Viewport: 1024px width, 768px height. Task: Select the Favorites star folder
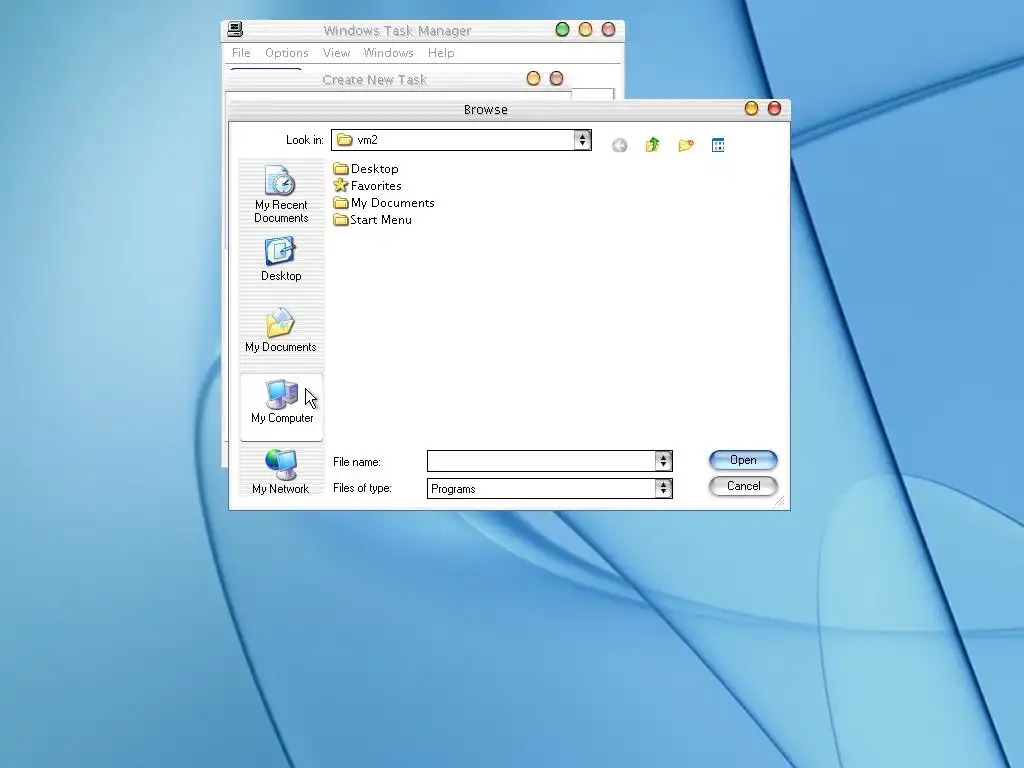click(x=367, y=185)
